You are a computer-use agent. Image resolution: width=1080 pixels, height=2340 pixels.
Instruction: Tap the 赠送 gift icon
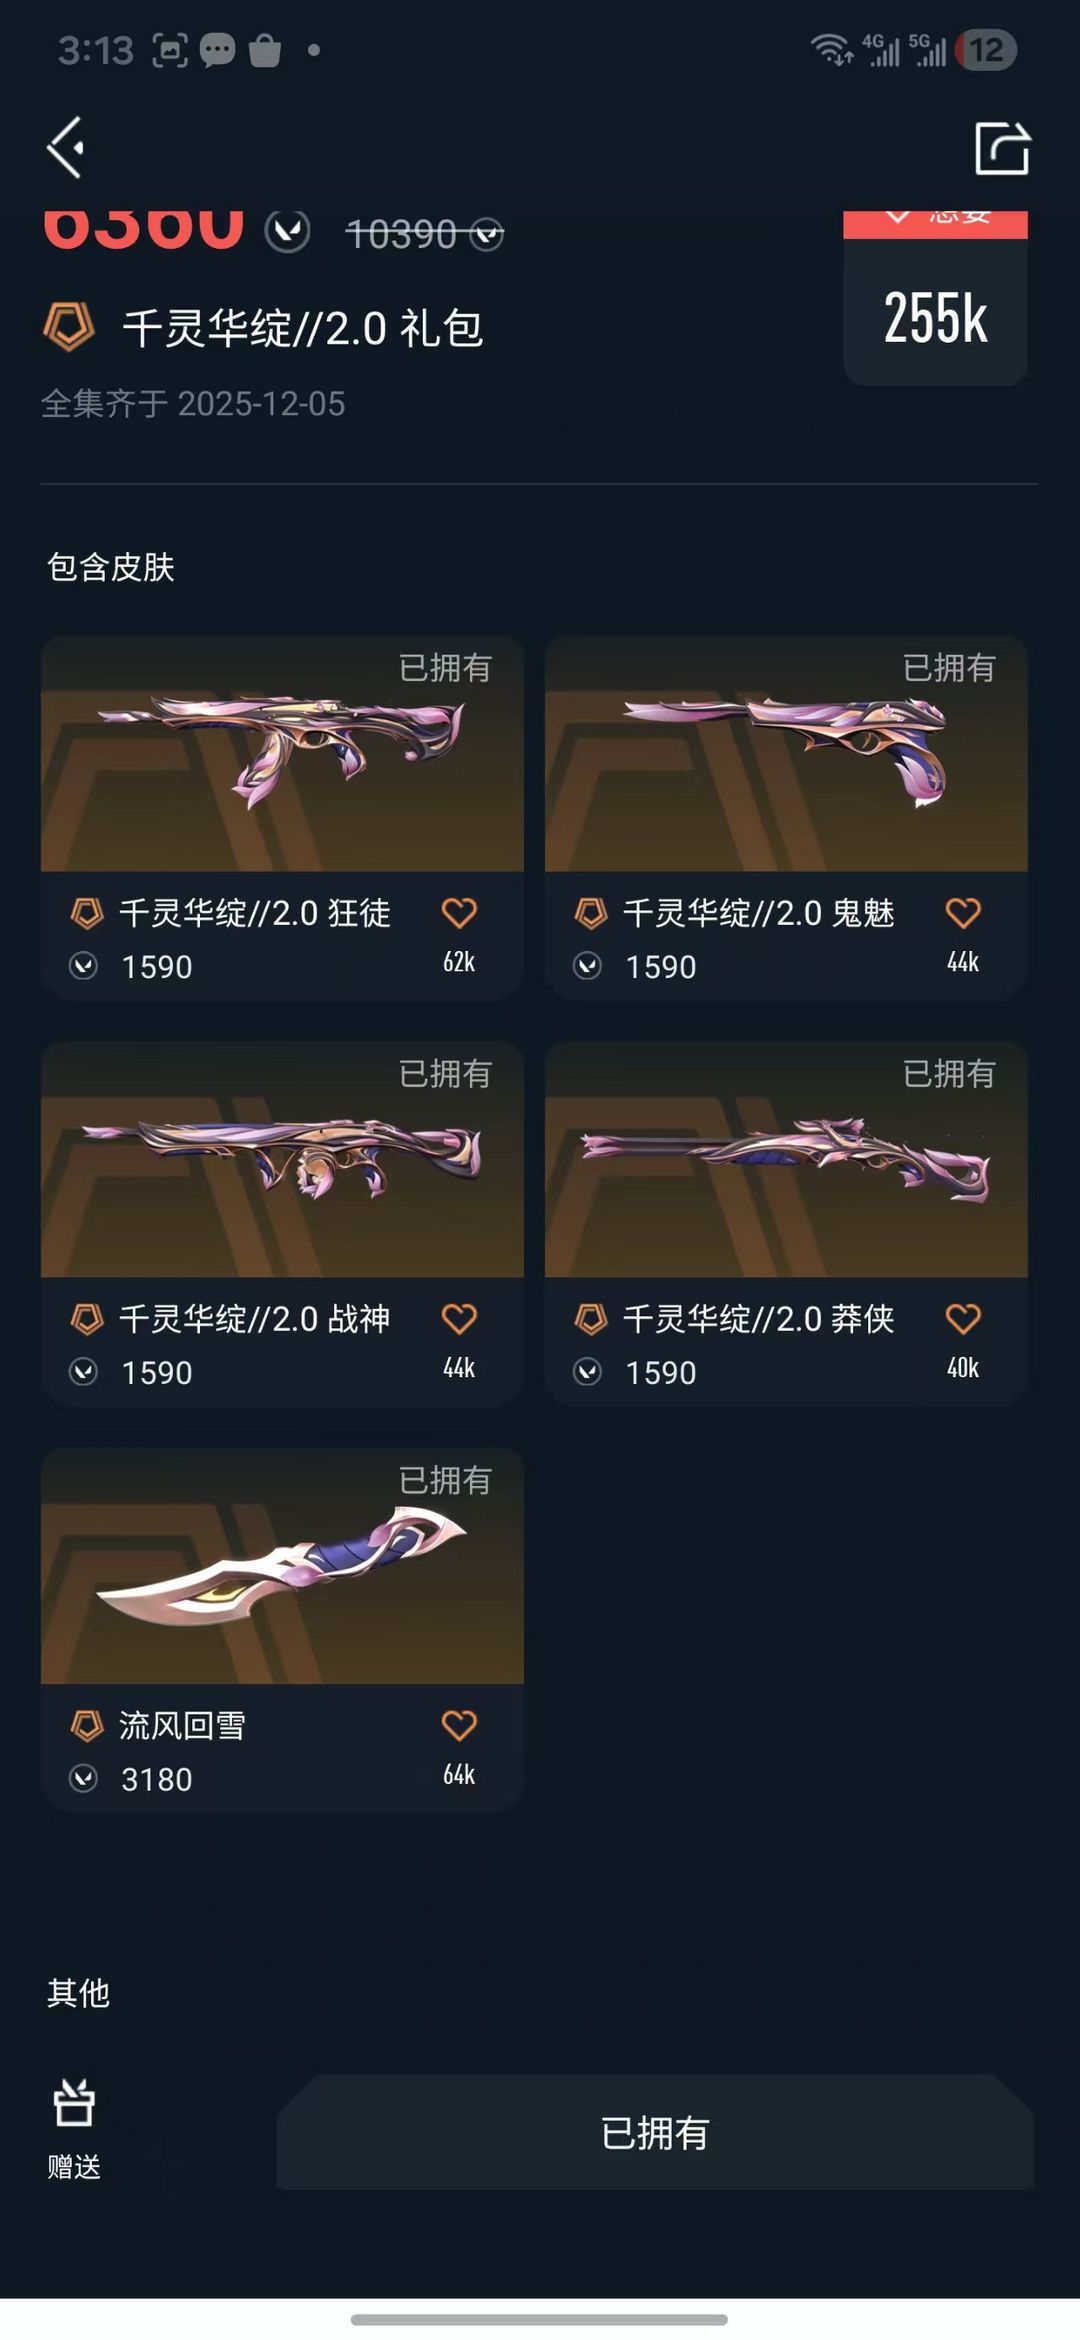pyautogui.click(x=74, y=2103)
